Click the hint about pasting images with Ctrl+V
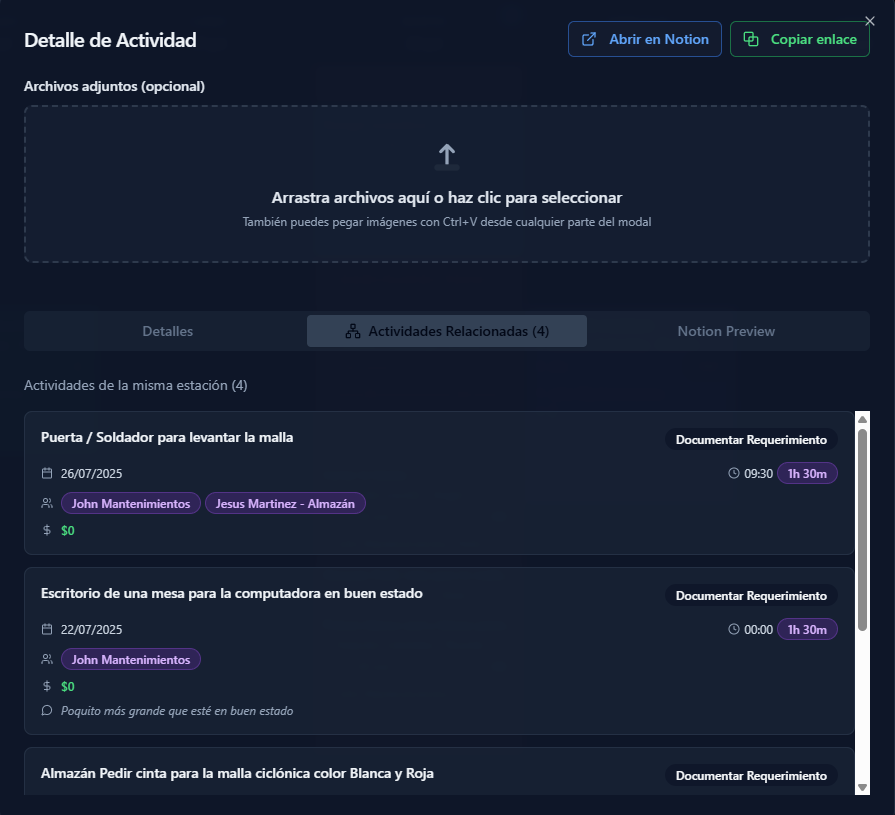This screenshot has height=815, width=895. (447, 222)
